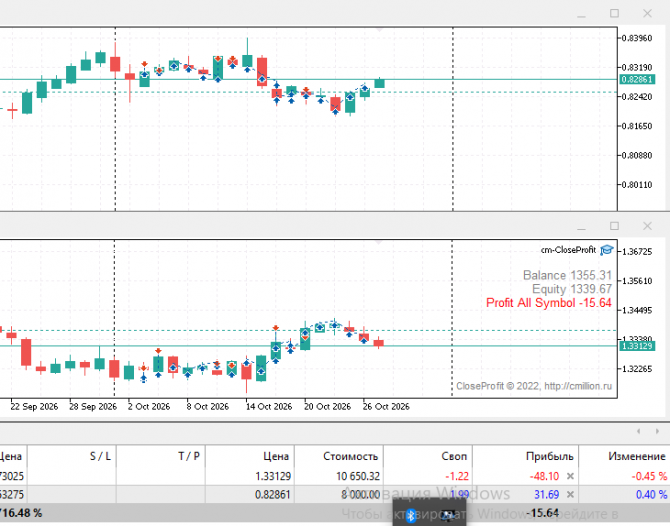Click the 2 Oct 2026 date label
The width and height of the screenshot is (670, 526).
point(149,406)
